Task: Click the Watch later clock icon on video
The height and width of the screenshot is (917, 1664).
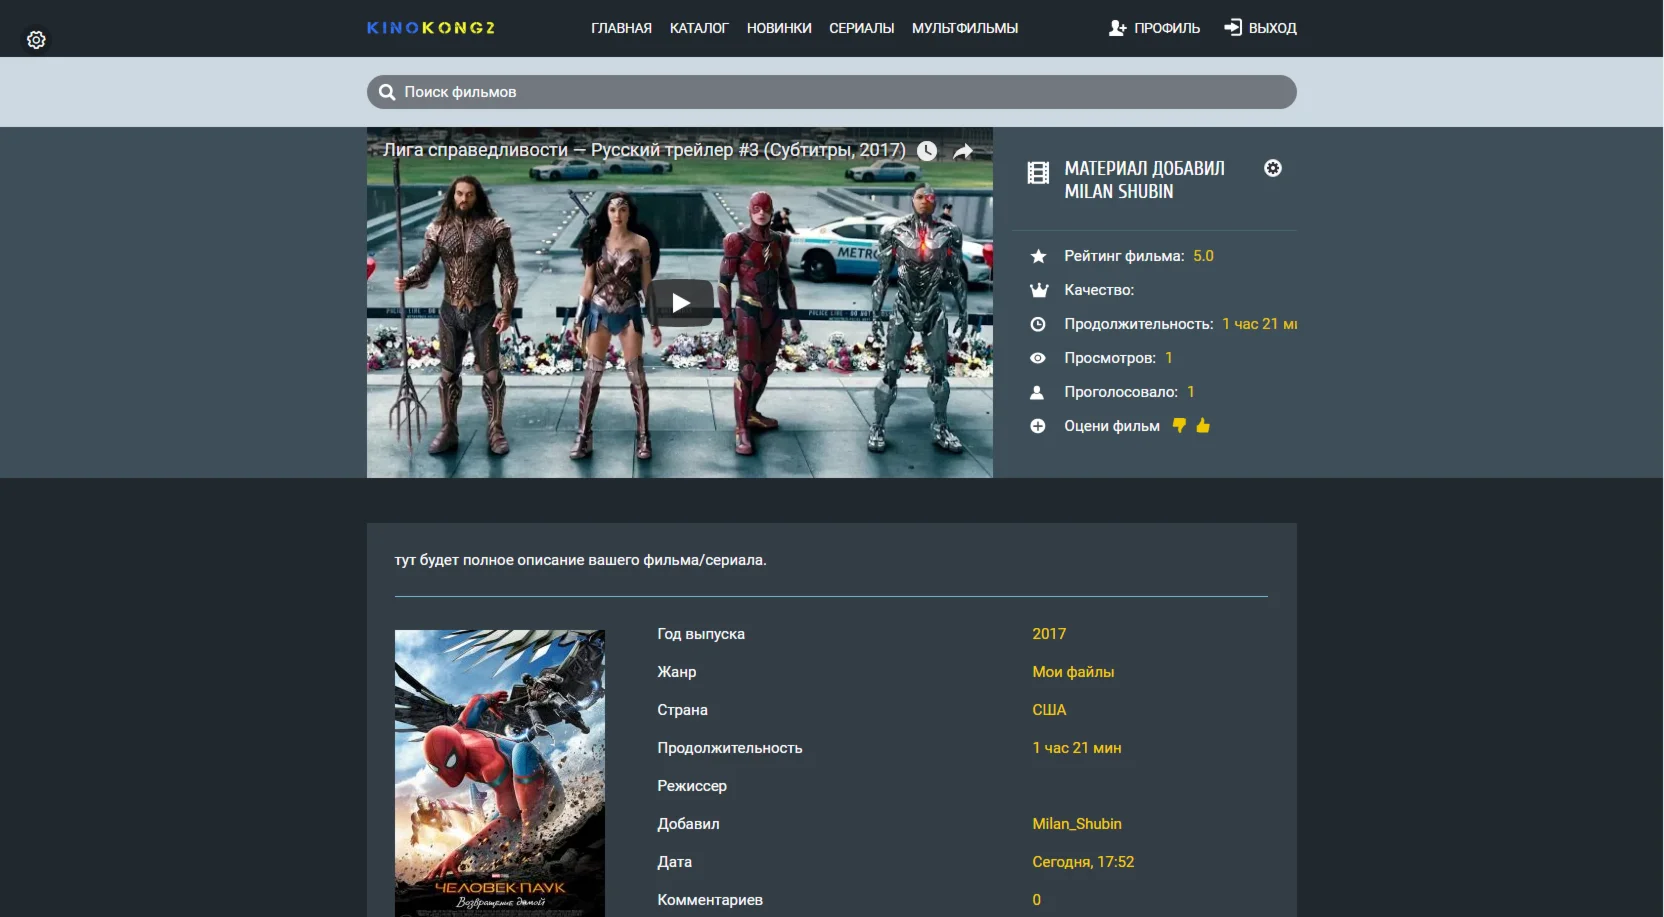Action: [927, 151]
